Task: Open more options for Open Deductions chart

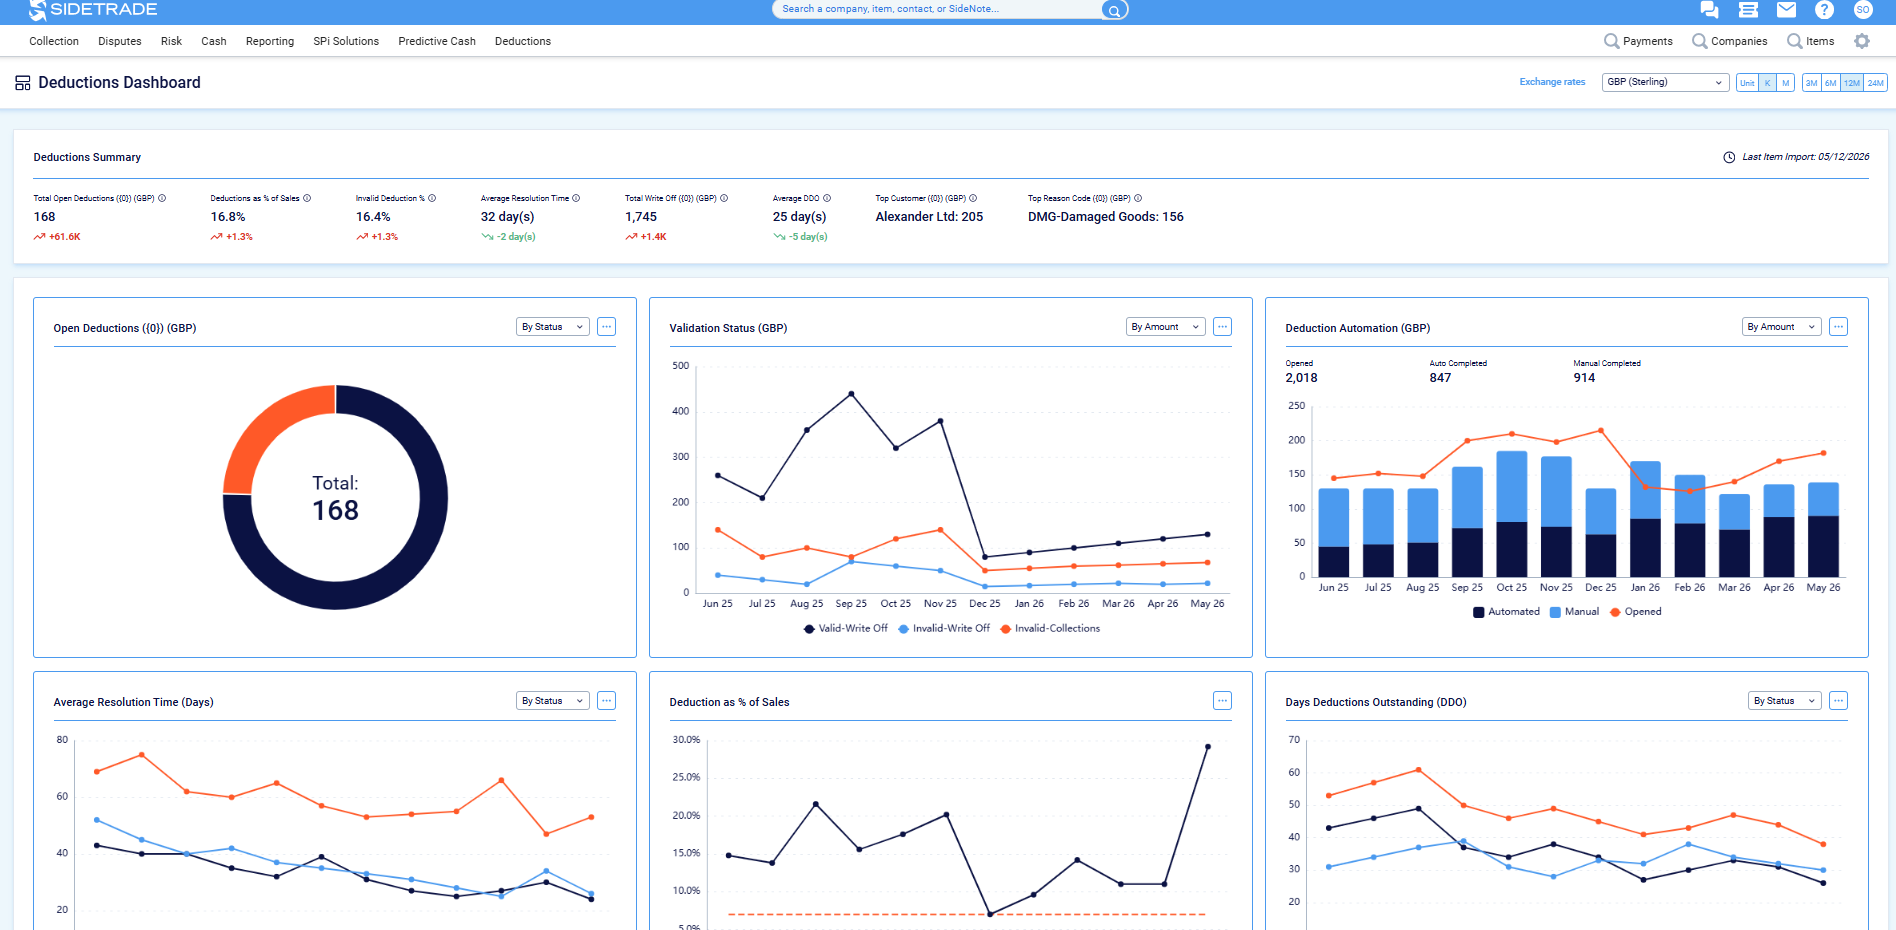Action: pyautogui.click(x=606, y=327)
